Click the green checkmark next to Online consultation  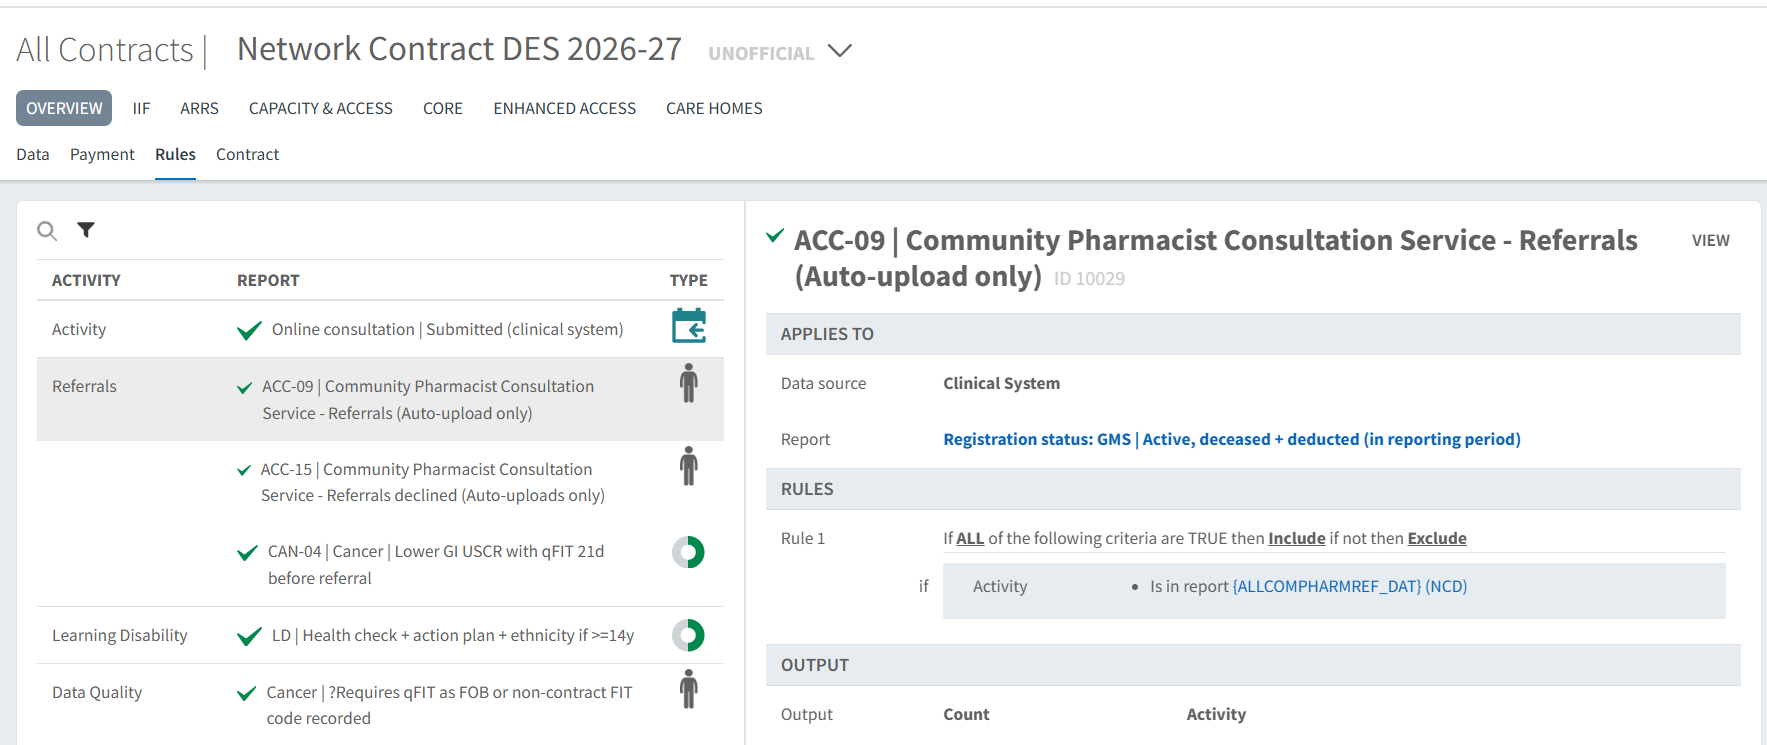249,330
